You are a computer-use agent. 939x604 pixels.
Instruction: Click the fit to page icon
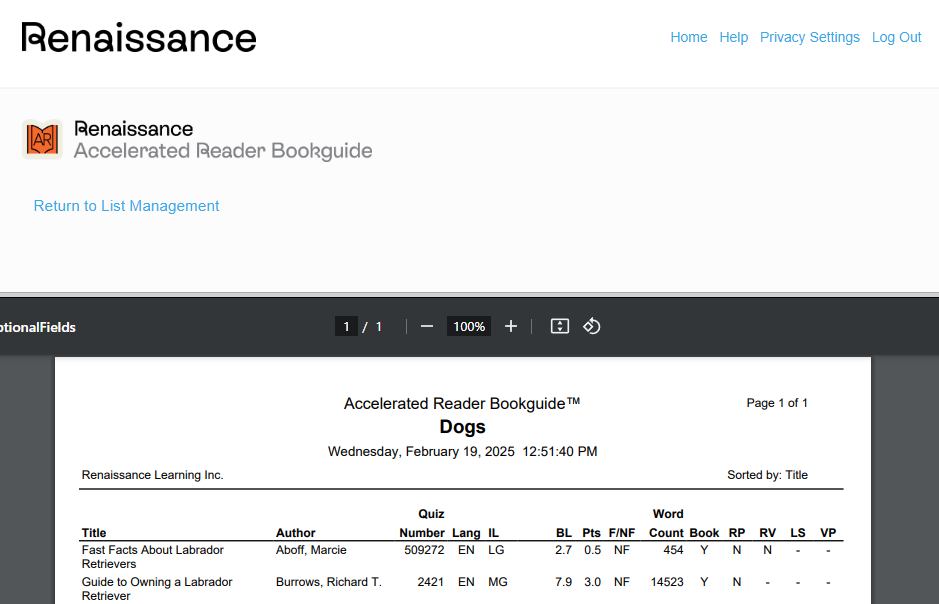[560, 326]
